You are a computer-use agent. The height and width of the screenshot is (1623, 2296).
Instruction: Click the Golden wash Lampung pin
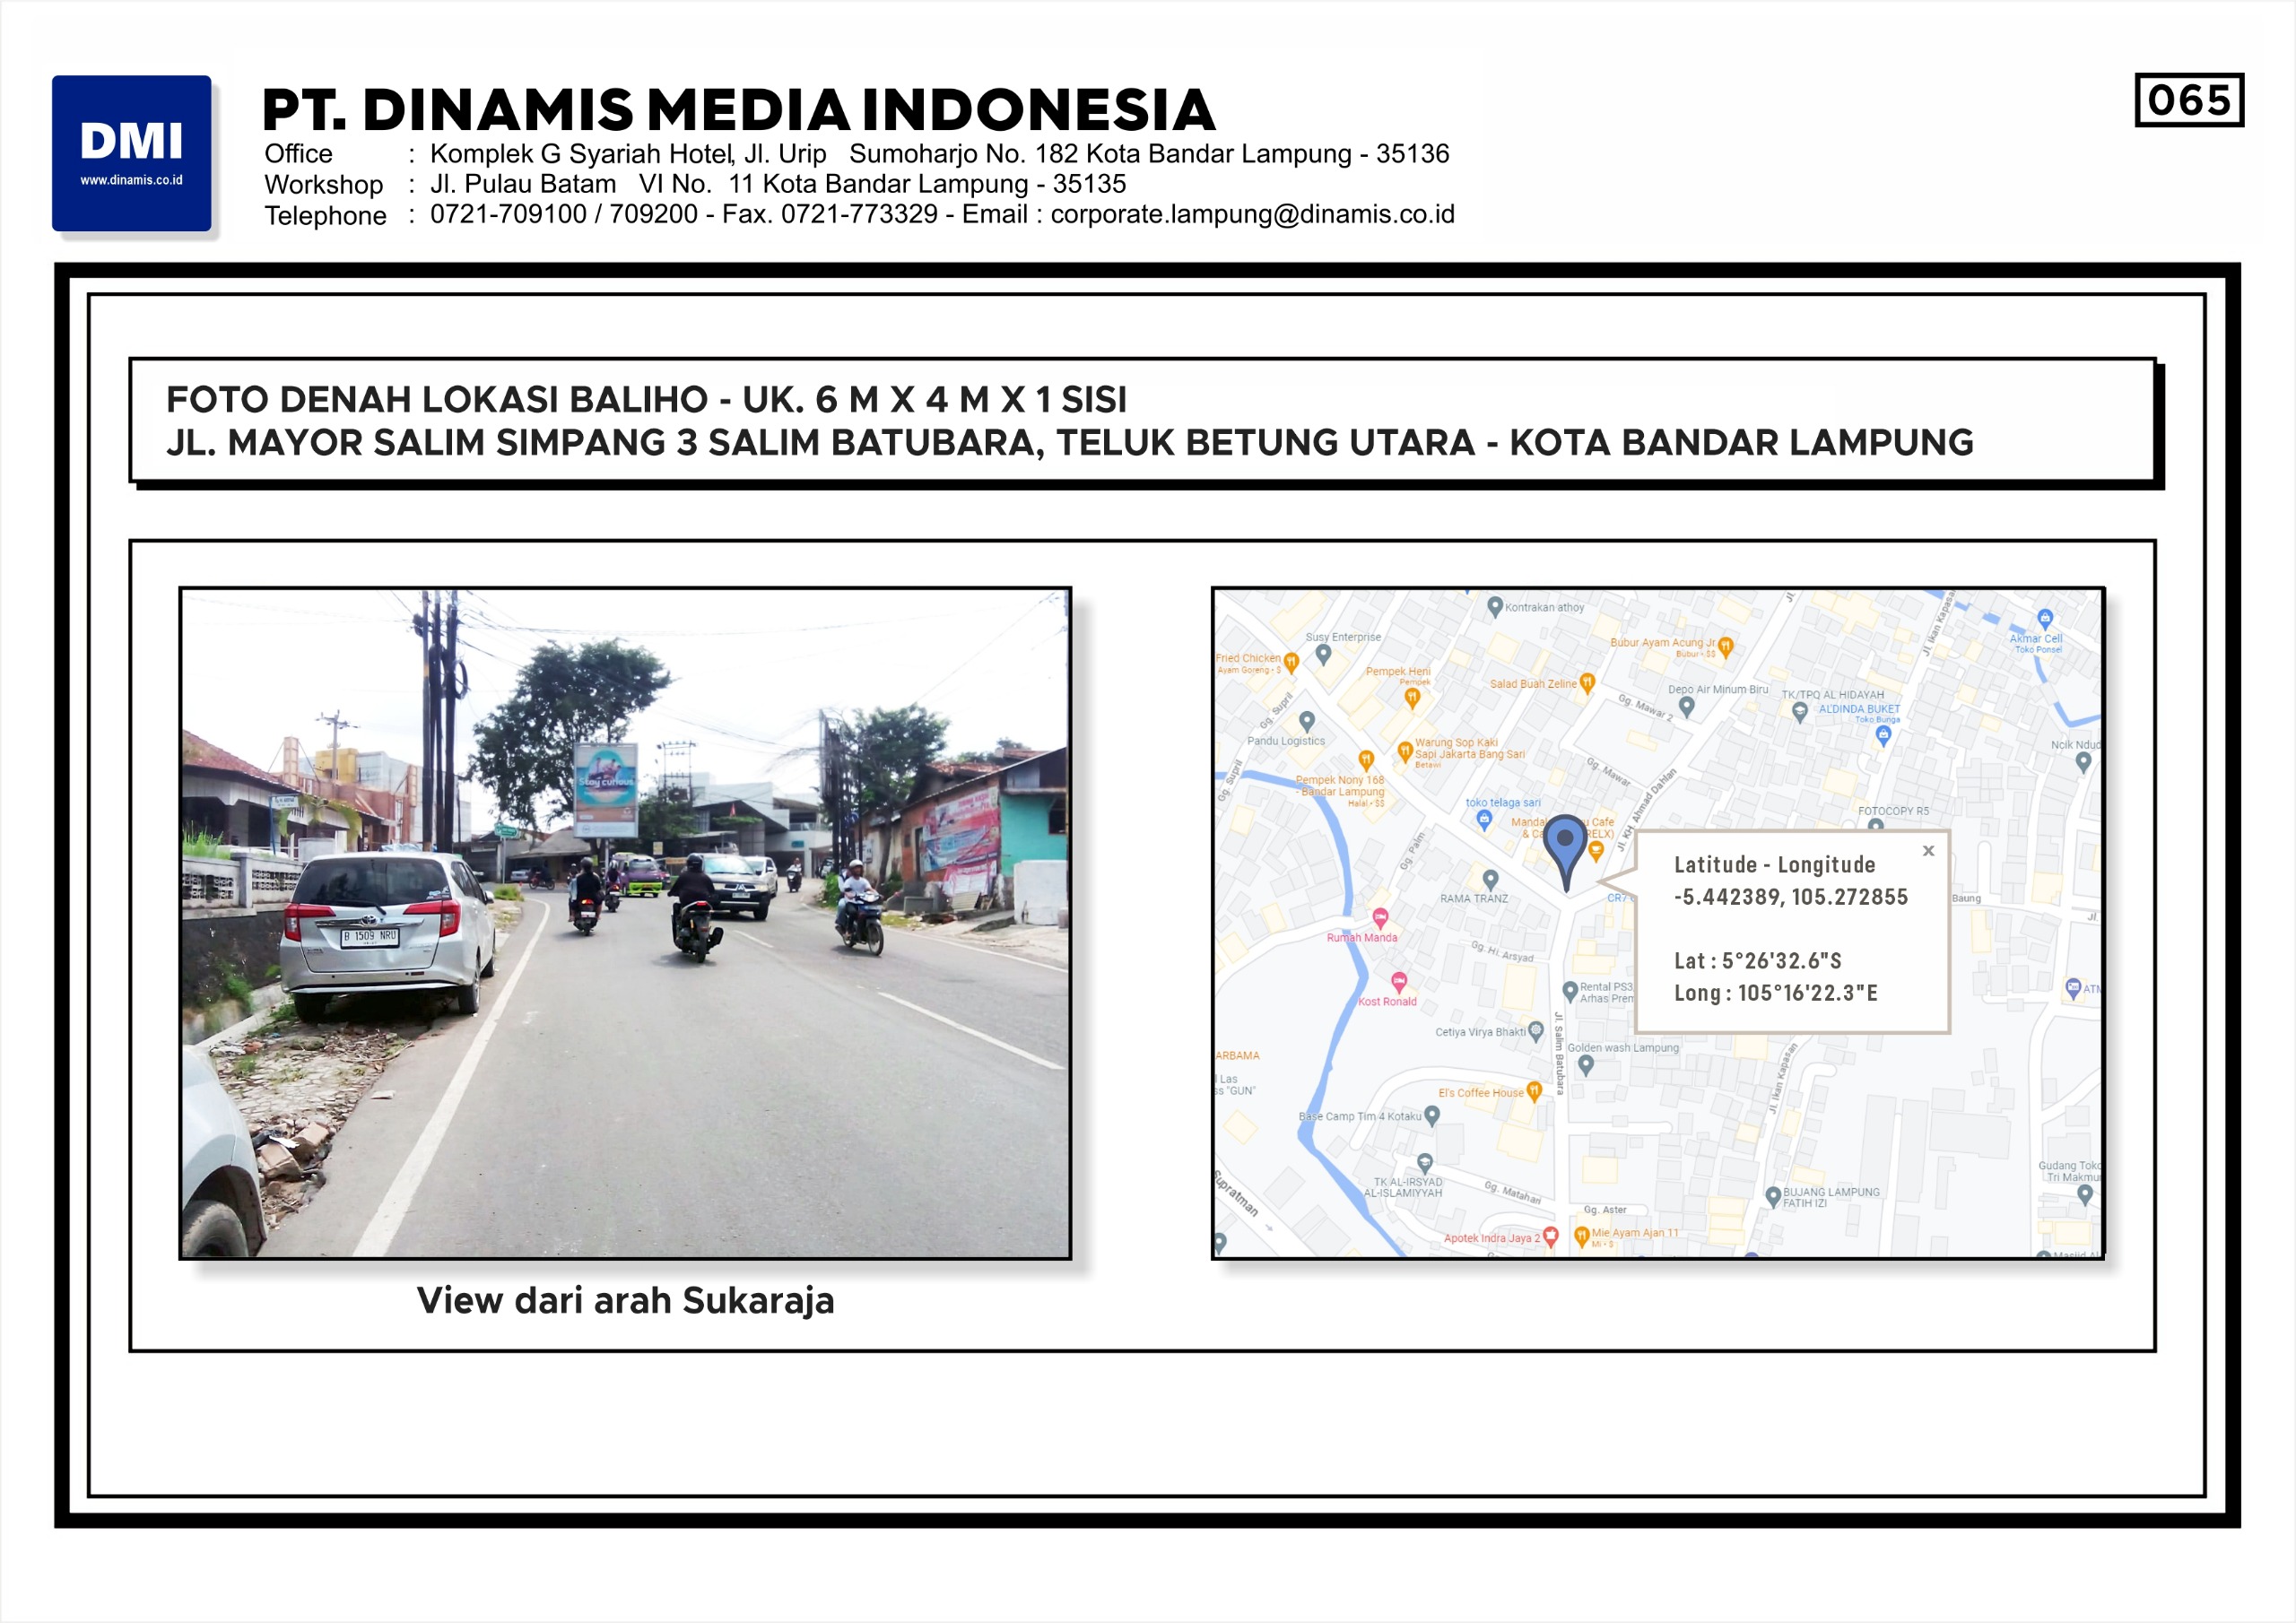pos(1585,1066)
